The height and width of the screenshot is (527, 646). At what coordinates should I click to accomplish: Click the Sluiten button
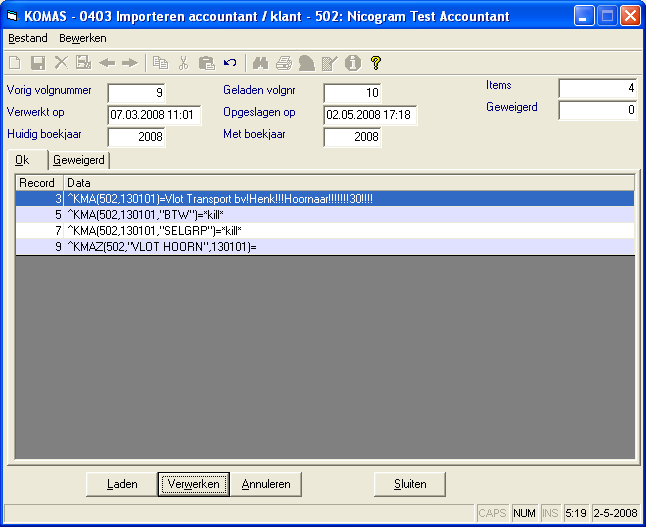coord(410,484)
